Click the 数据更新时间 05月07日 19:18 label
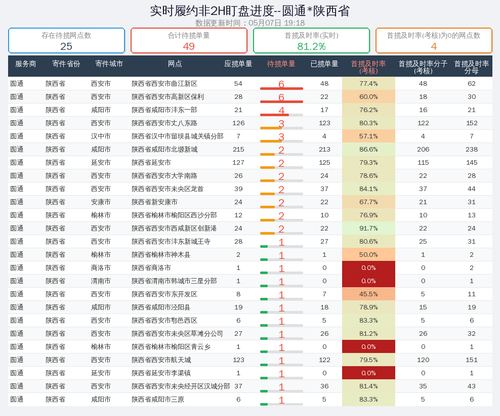This screenshot has height=416, width=500. click(x=250, y=23)
